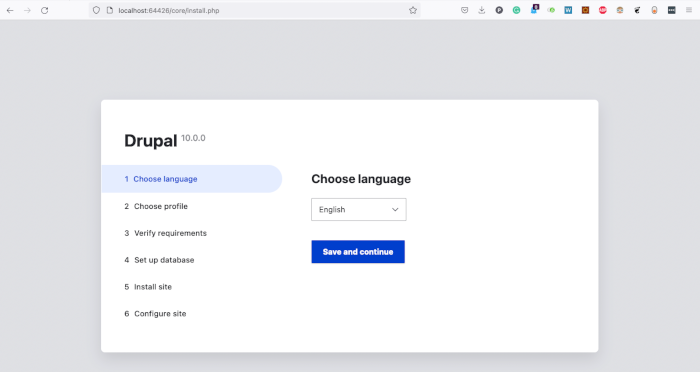Click the Choose language heading

(361, 179)
